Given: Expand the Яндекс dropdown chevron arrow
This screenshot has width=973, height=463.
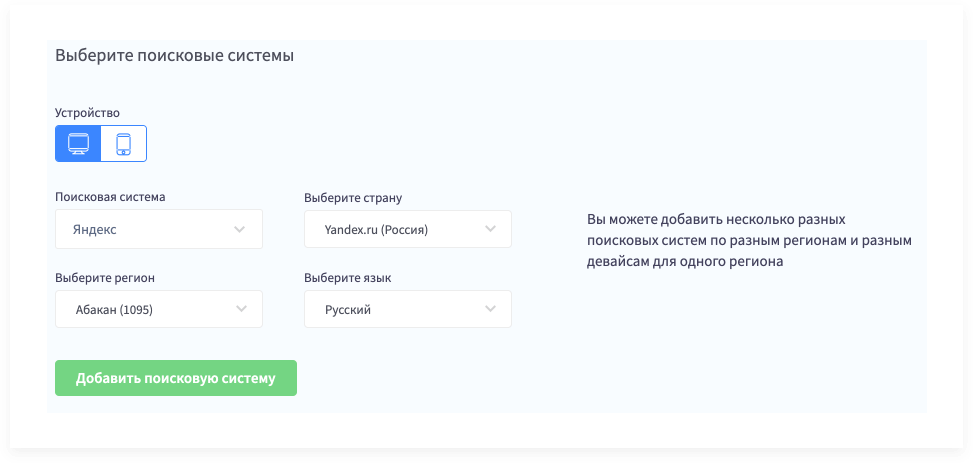Looking at the screenshot, I should [x=240, y=229].
